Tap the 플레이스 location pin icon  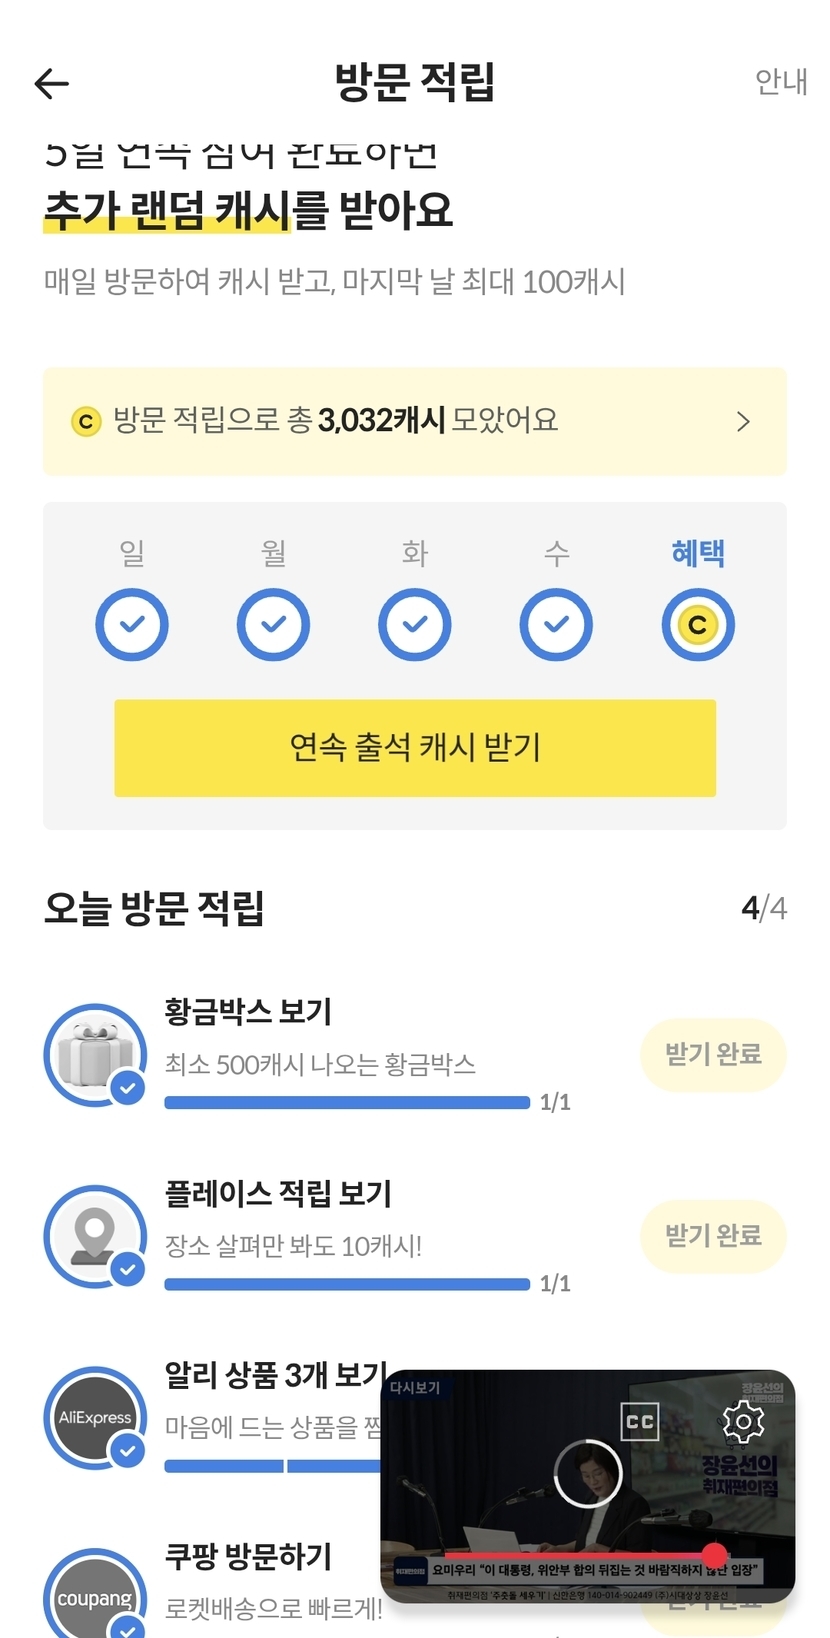(95, 1237)
